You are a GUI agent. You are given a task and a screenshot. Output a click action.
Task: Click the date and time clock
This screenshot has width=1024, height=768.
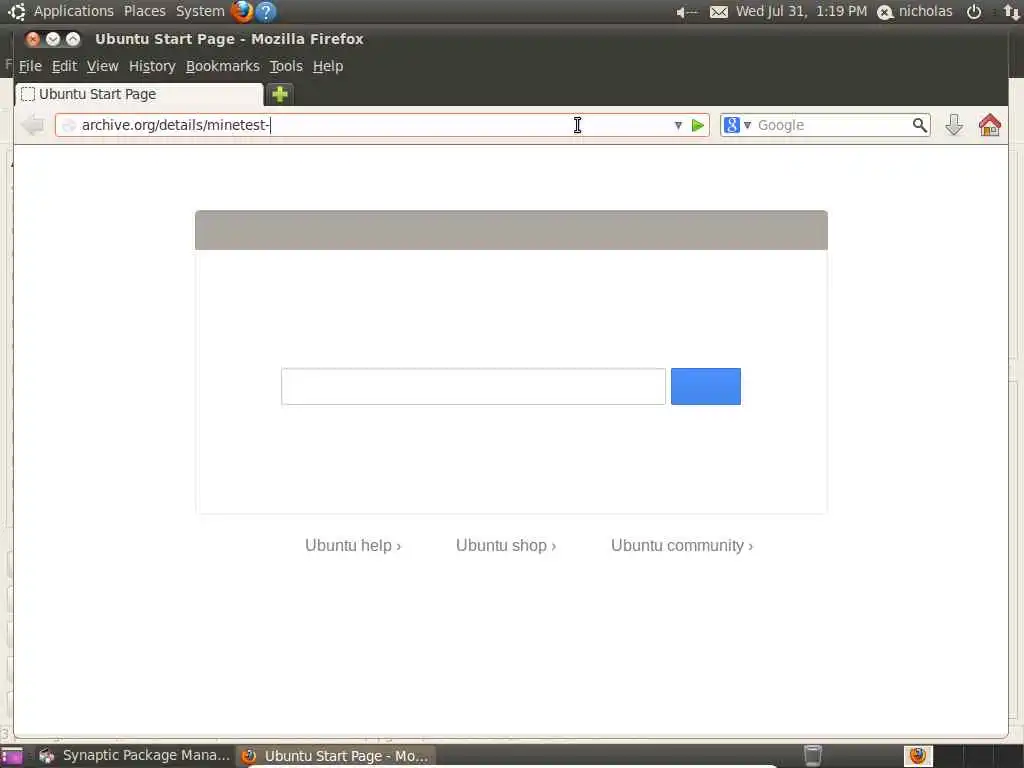[x=801, y=11]
